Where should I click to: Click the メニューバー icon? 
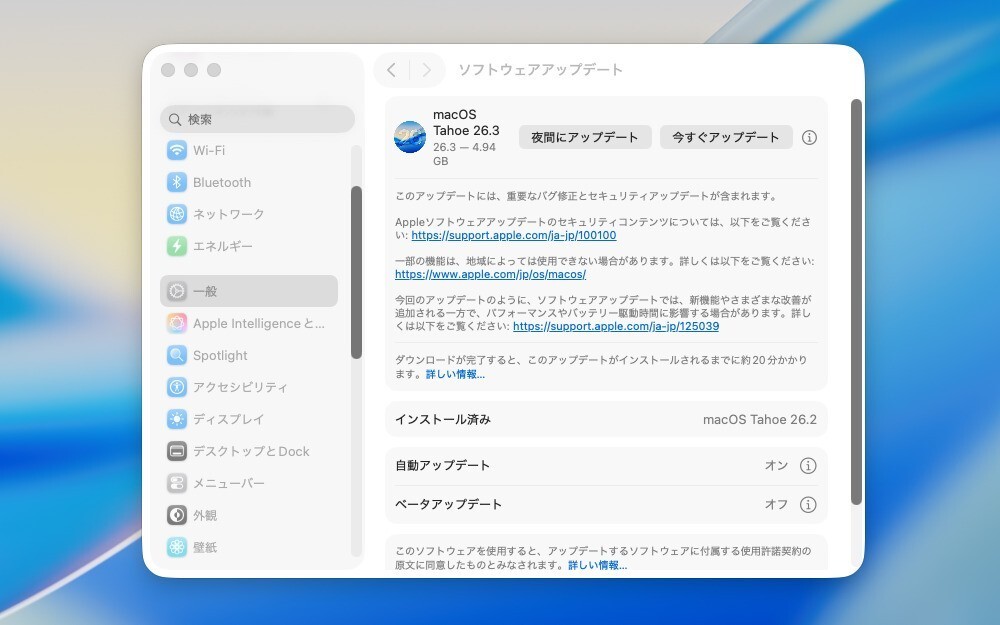(x=177, y=483)
